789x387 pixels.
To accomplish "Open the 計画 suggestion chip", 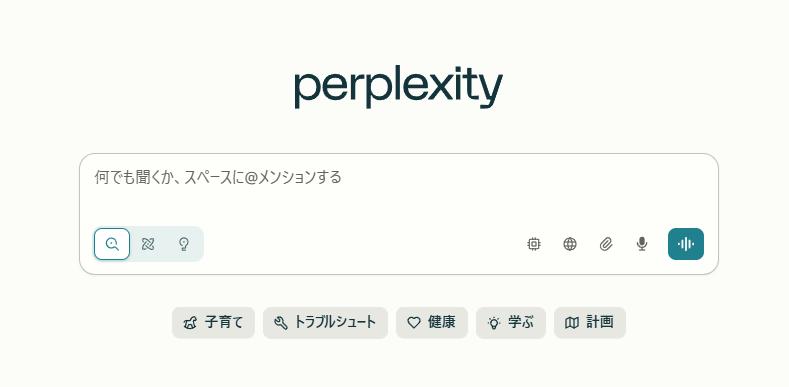I will coord(590,323).
